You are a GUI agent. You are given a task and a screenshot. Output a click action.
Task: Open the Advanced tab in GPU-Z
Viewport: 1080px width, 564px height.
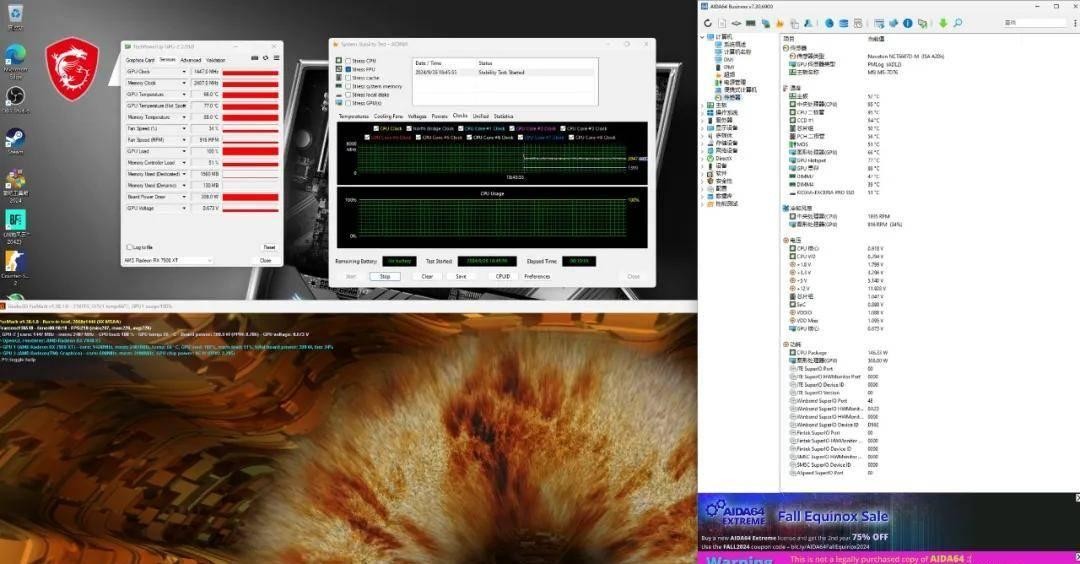pyautogui.click(x=191, y=61)
